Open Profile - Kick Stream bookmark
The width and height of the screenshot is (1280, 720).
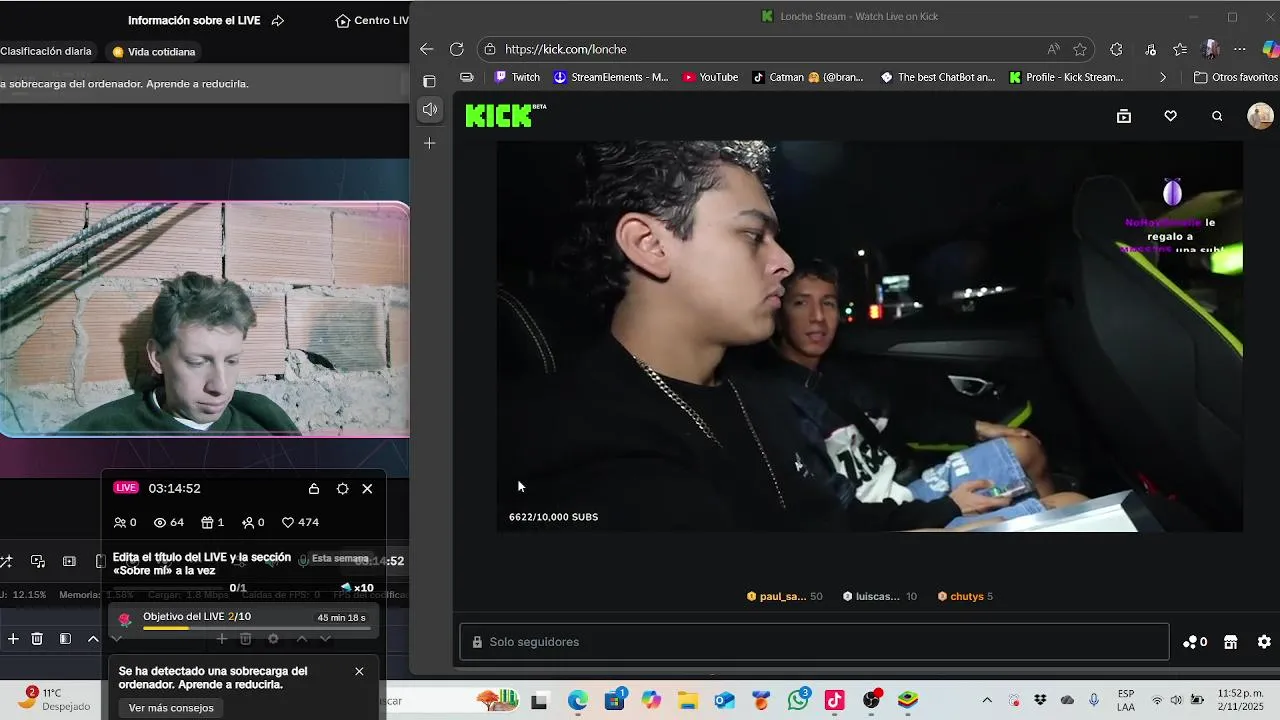coord(1066,77)
